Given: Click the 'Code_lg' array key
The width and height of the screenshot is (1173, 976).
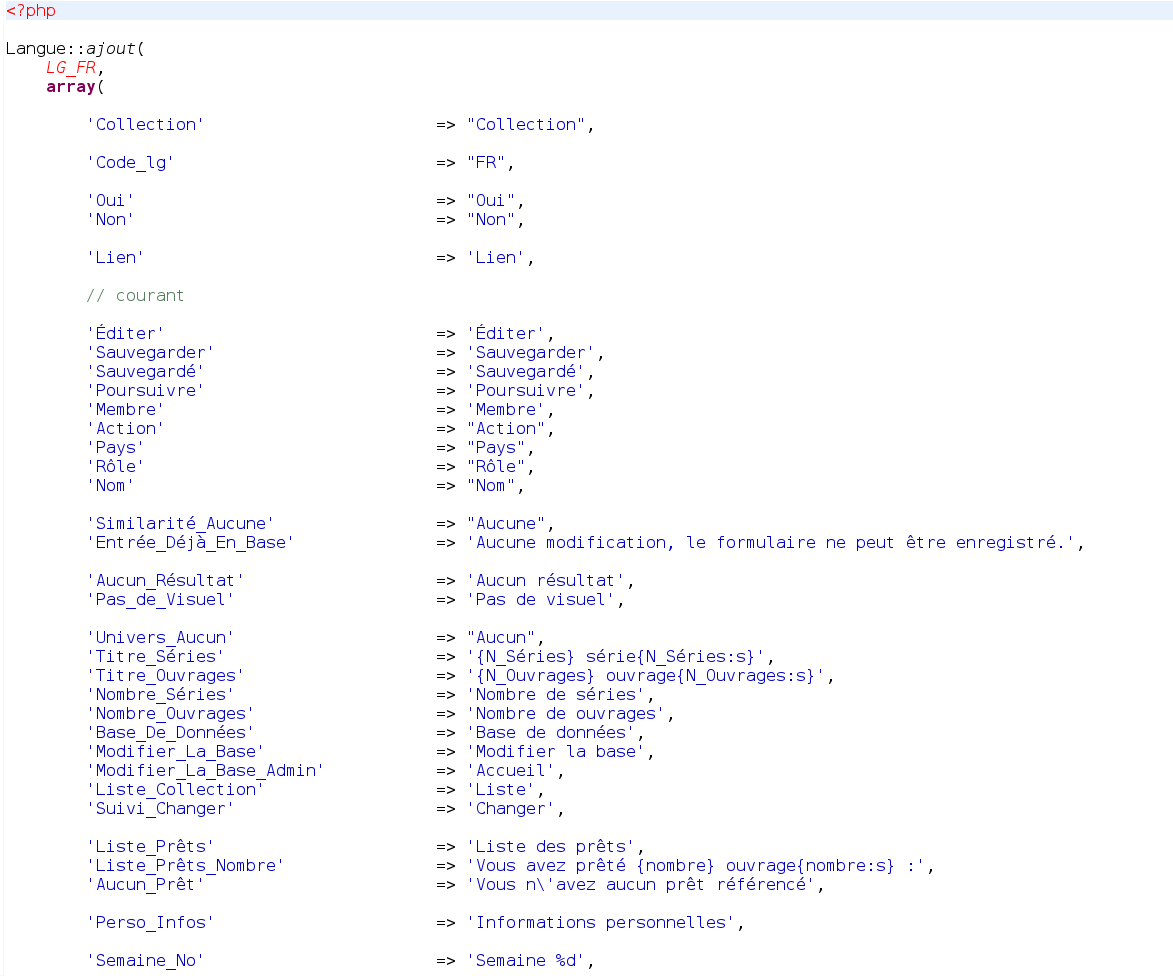Looking at the screenshot, I should (130, 162).
